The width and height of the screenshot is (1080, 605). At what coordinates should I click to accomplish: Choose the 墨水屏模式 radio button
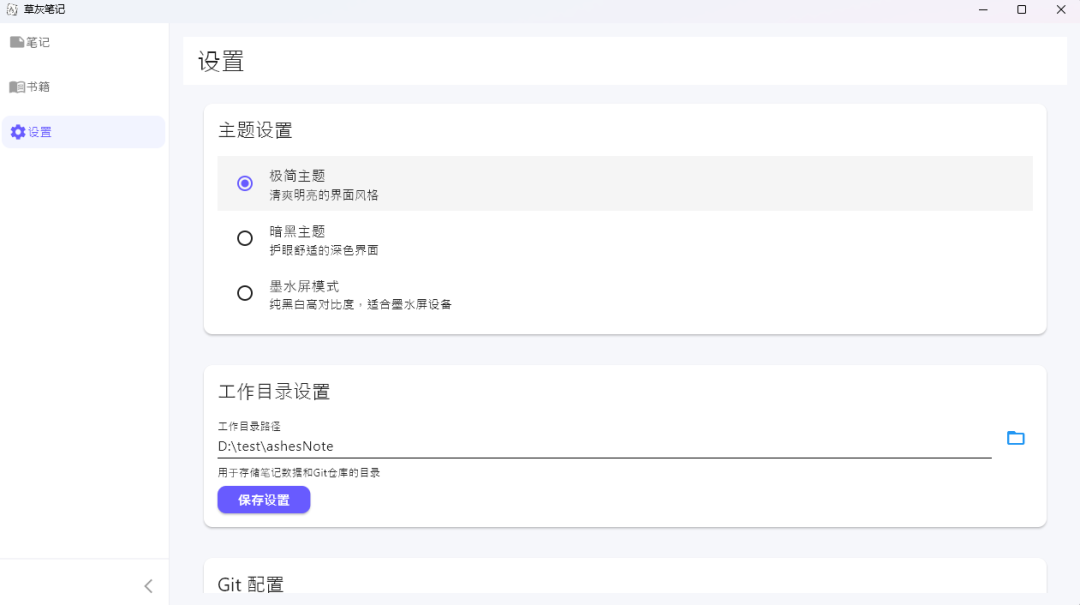click(x=245, y=293)
